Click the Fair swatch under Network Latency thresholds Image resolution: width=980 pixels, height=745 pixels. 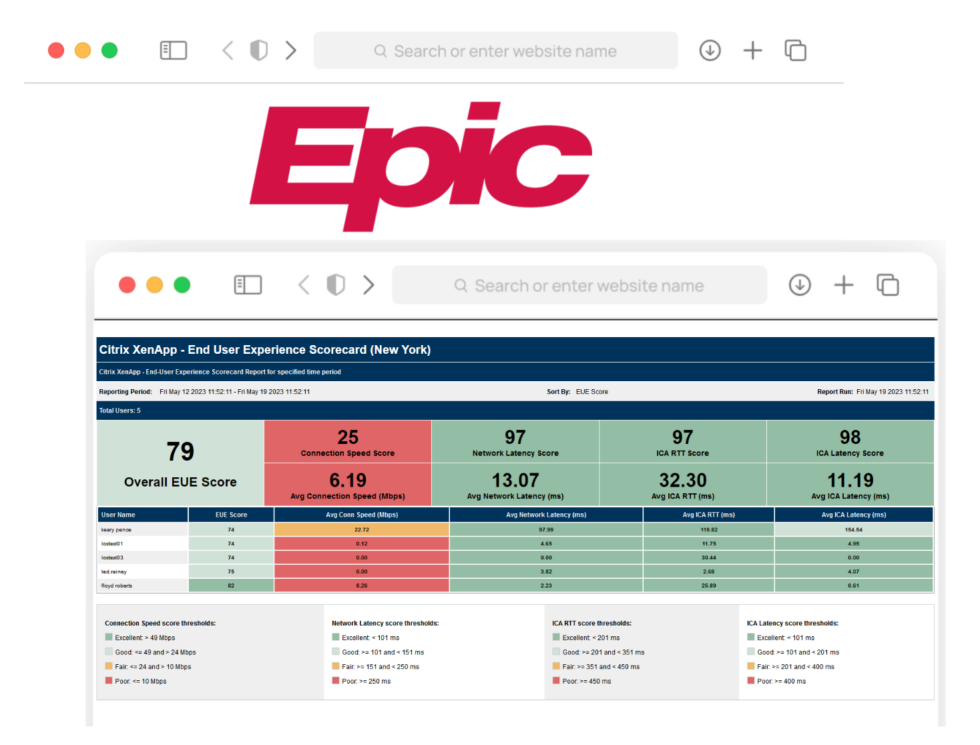(336, 666)
